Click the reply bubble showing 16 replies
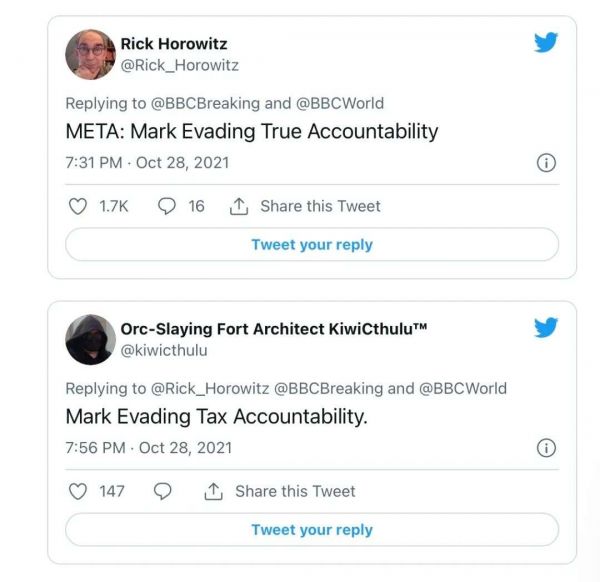Viewport: 600px width, 582px height. click(x=168, y=206)
